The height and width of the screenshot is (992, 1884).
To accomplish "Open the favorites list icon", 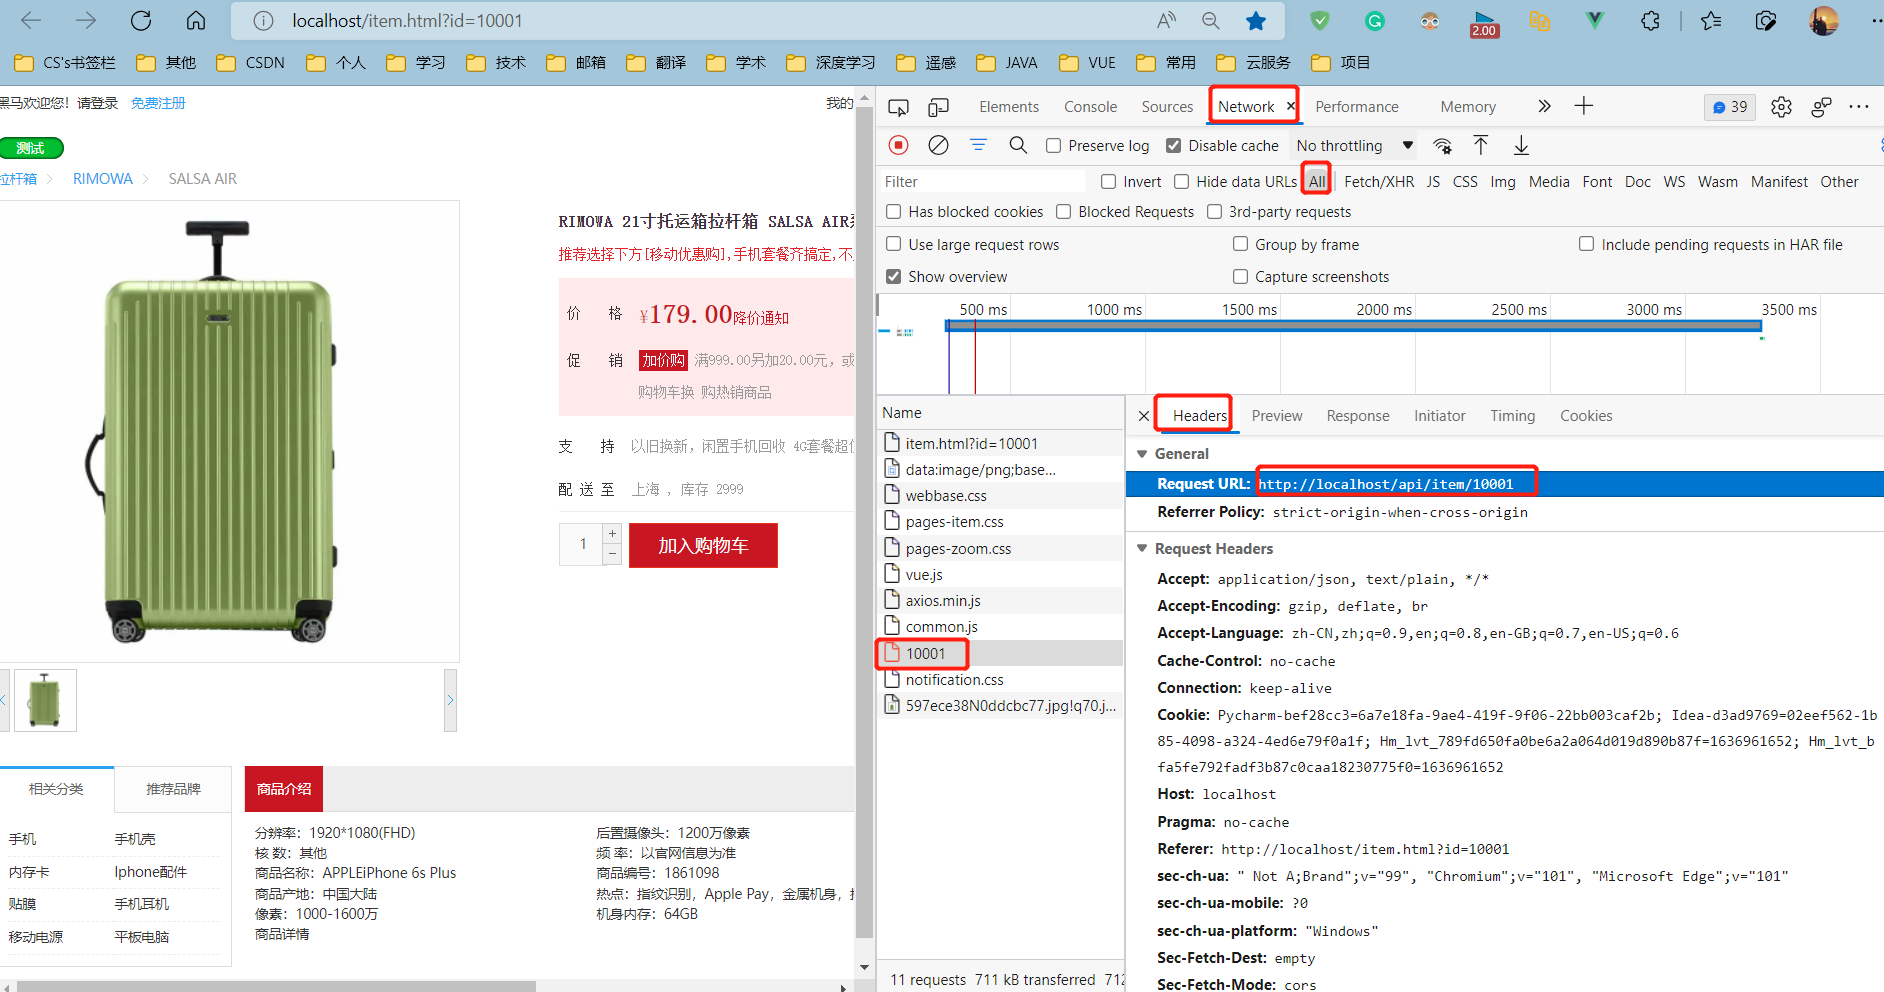I will (1711, 21).
